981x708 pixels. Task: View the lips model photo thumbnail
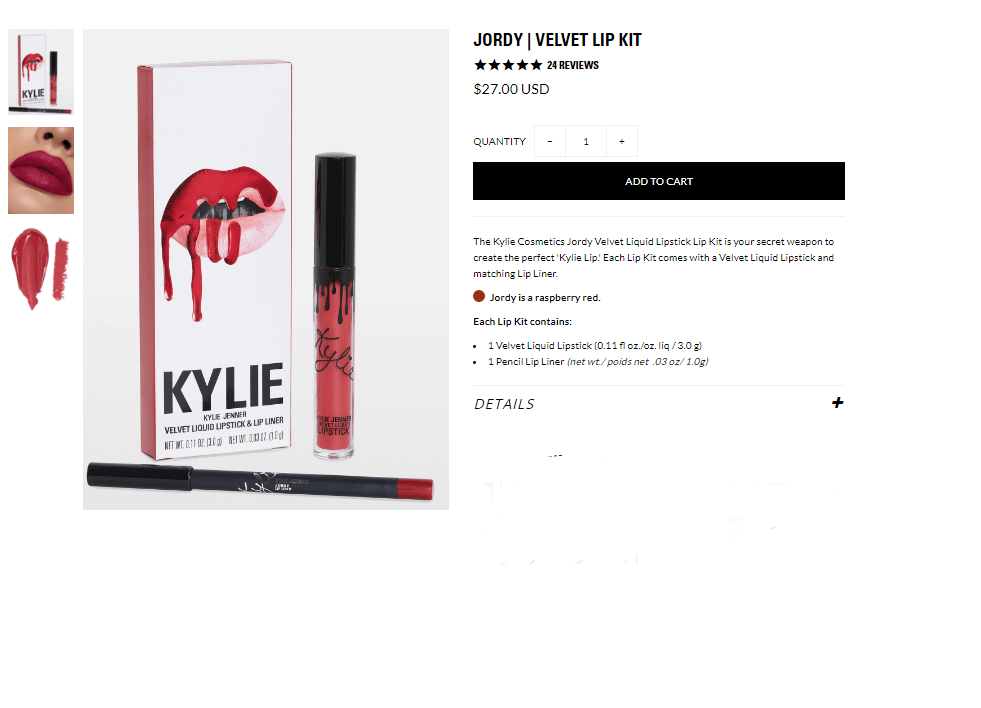[41, 170]
